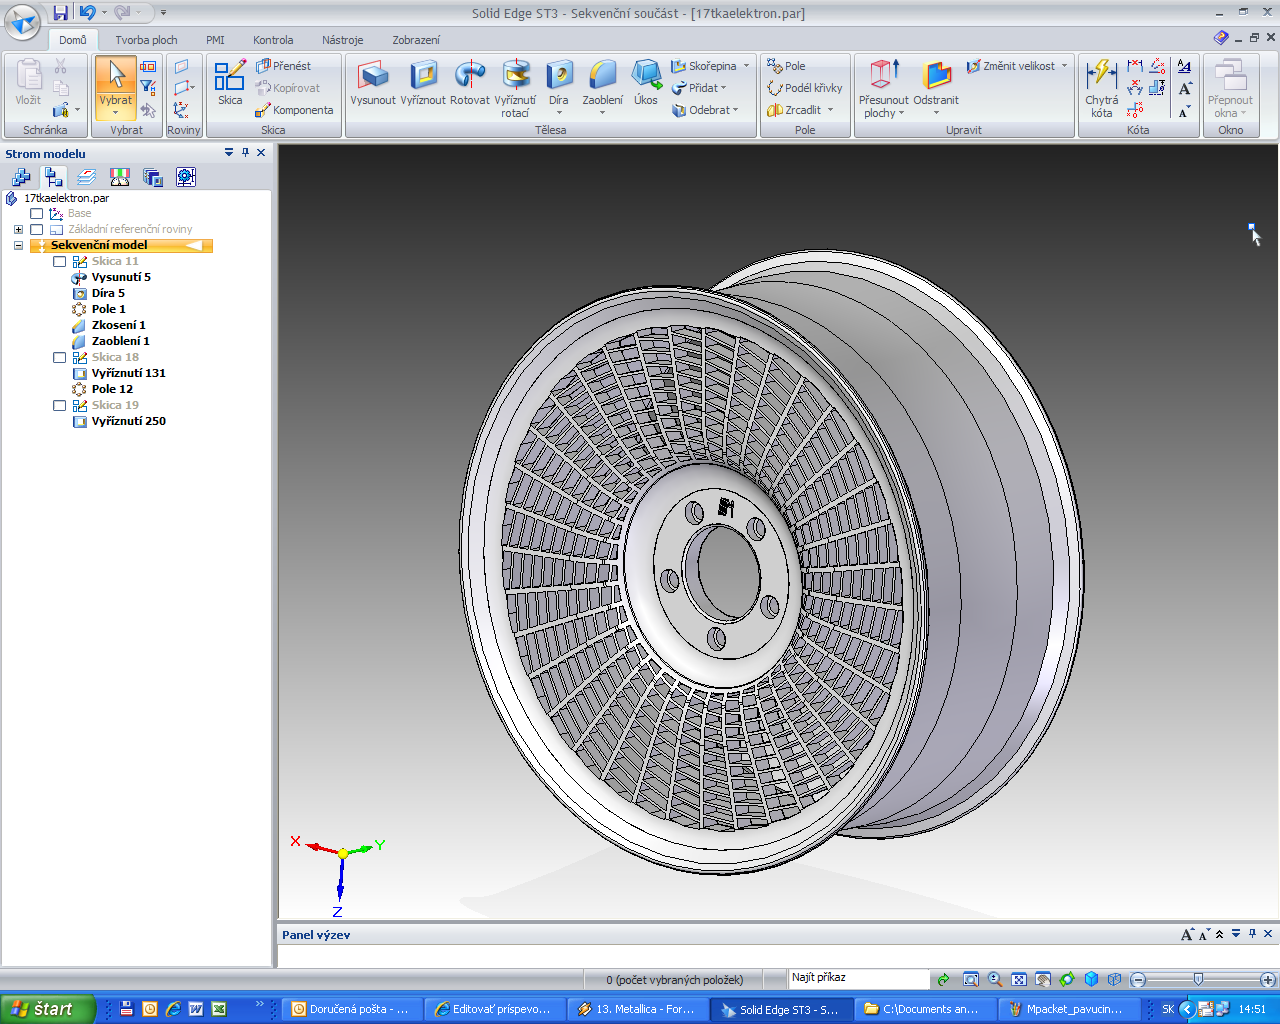The height and width of the screenshot is (1024, 1280).
Task: Open the Skica sketch tool
Action: click(x=230, y=80)
